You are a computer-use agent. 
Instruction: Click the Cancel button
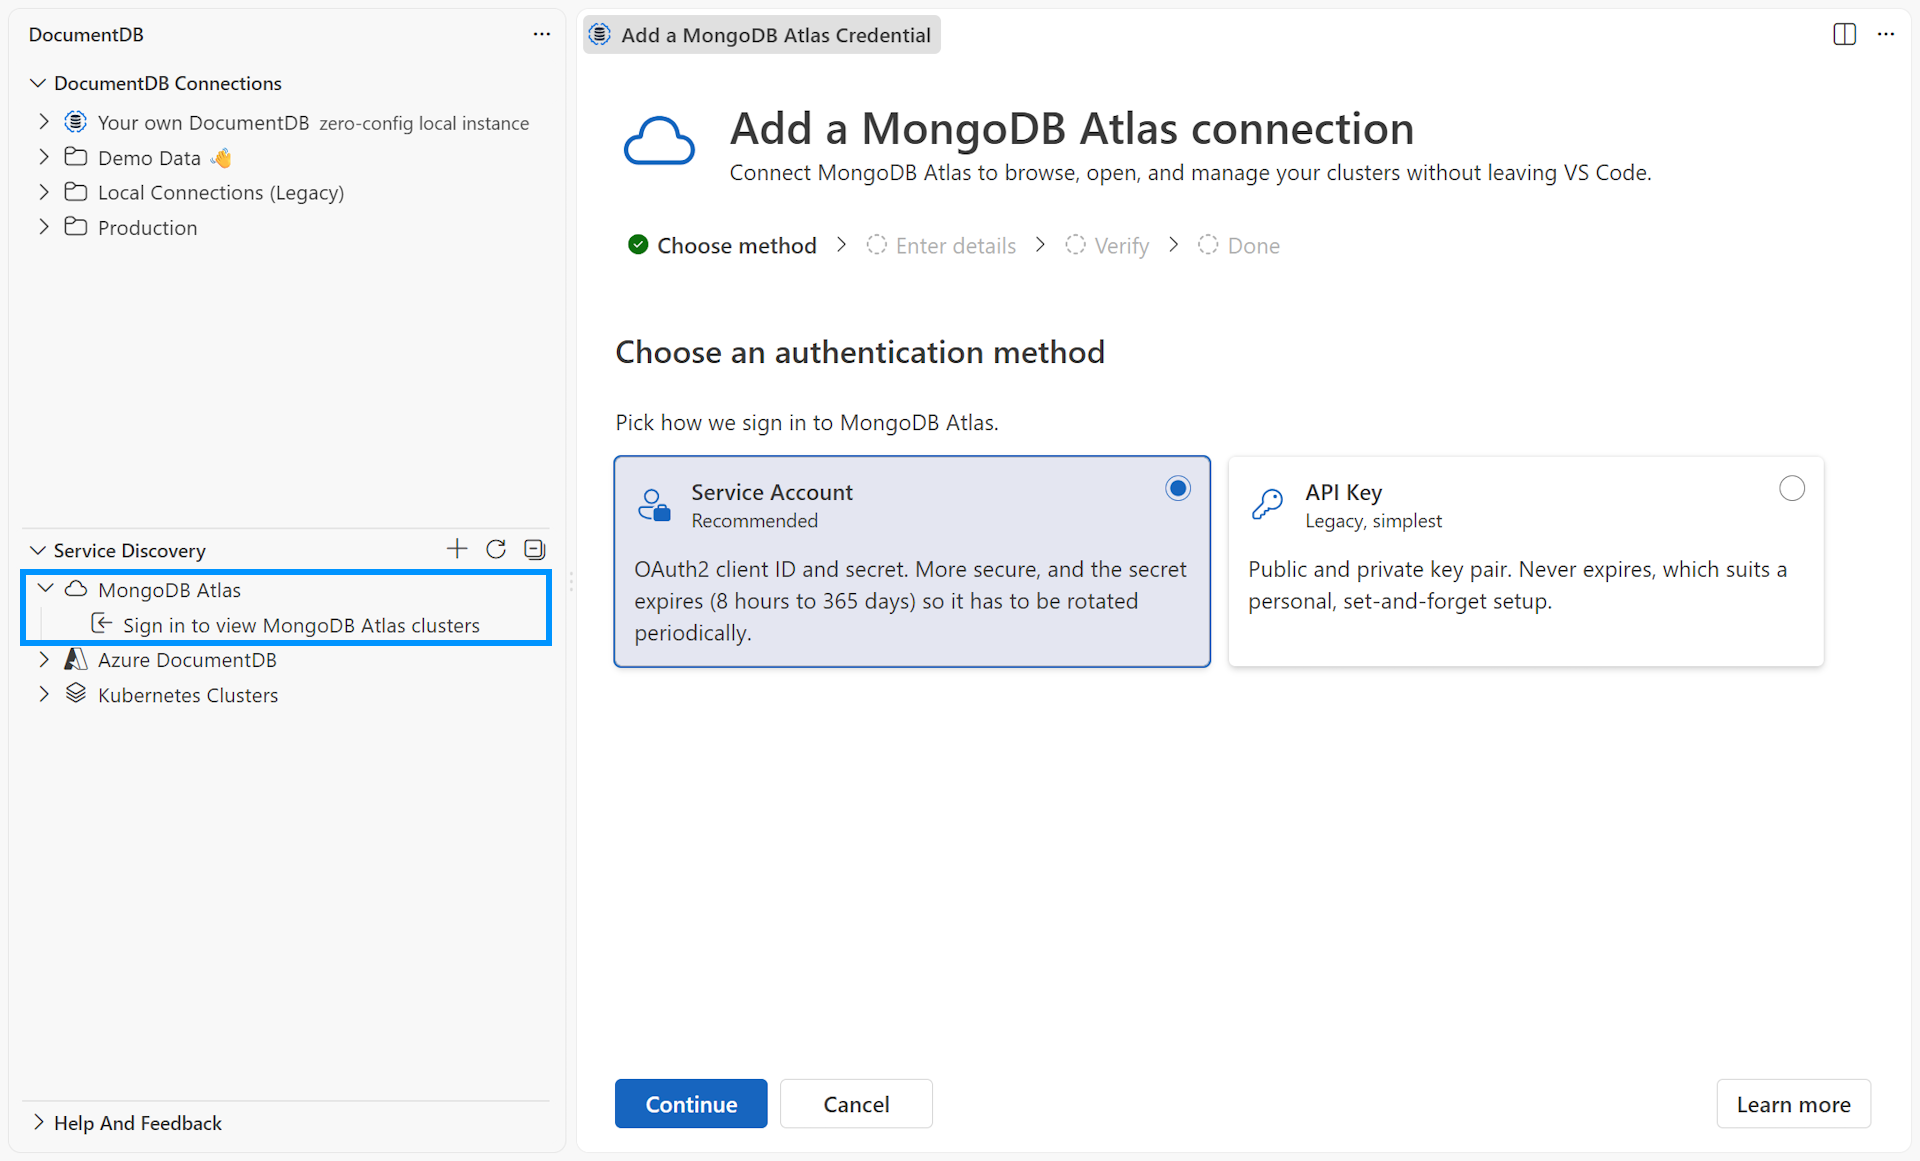pos(856,1104)
